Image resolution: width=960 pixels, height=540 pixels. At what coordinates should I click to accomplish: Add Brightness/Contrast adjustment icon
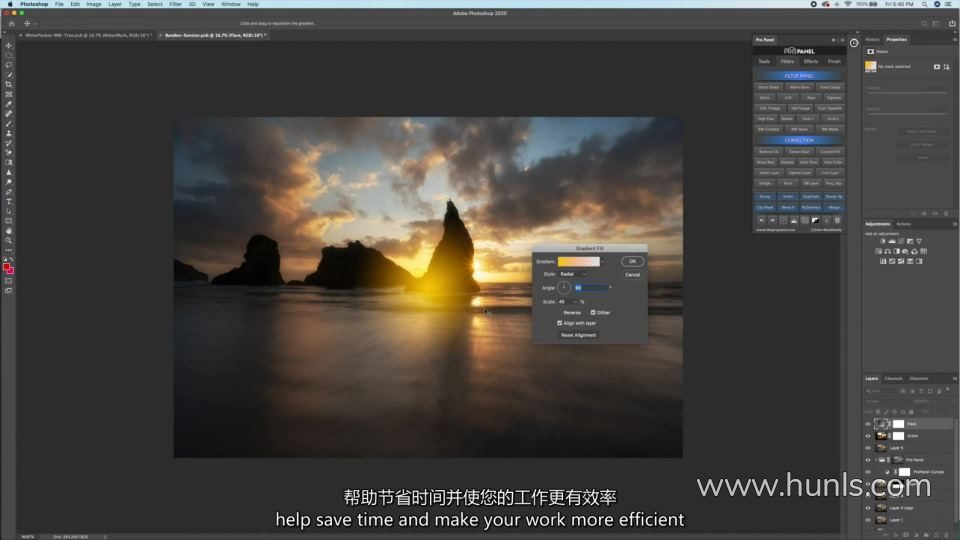[883, 241]
